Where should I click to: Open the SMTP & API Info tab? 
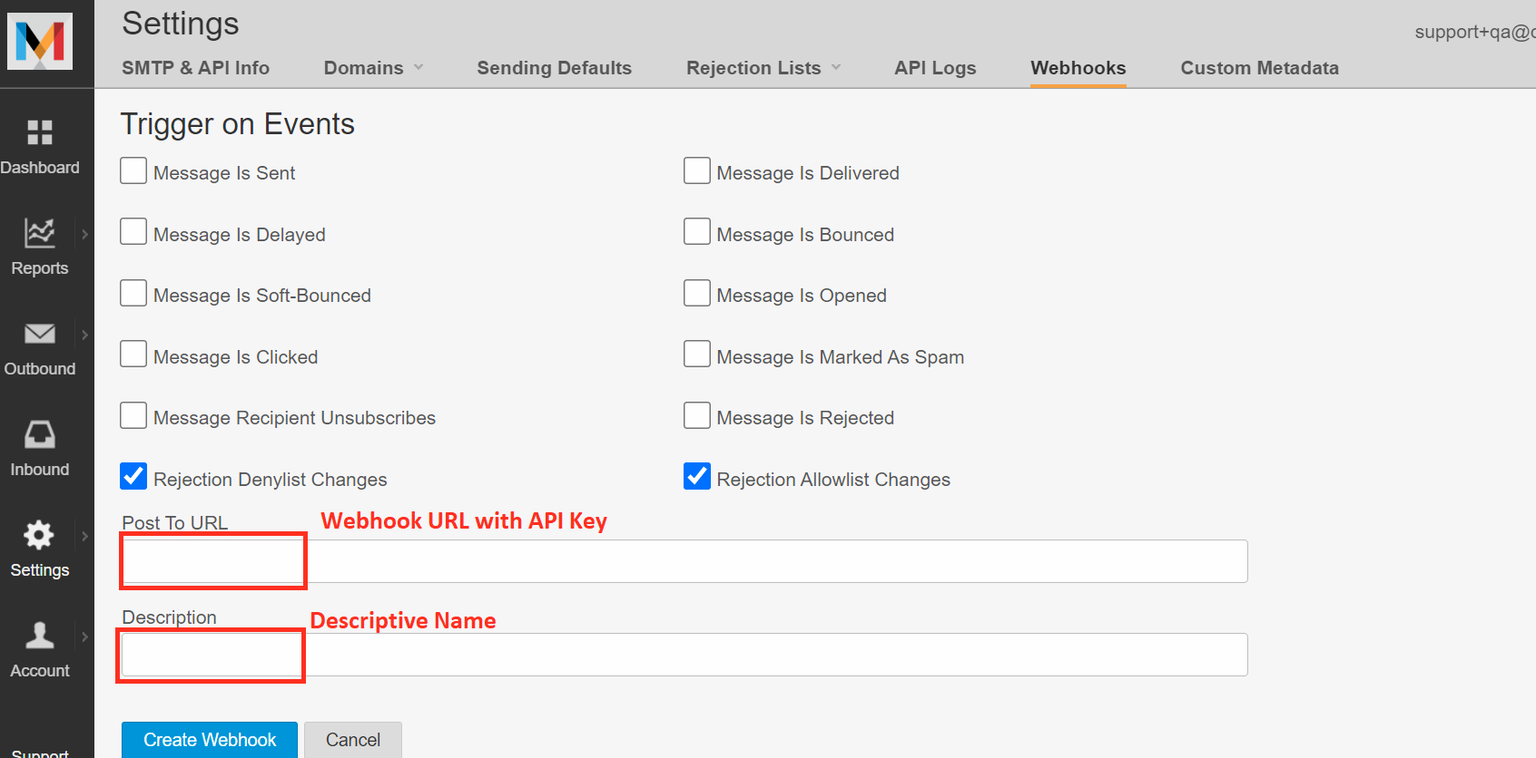(196, 68)
